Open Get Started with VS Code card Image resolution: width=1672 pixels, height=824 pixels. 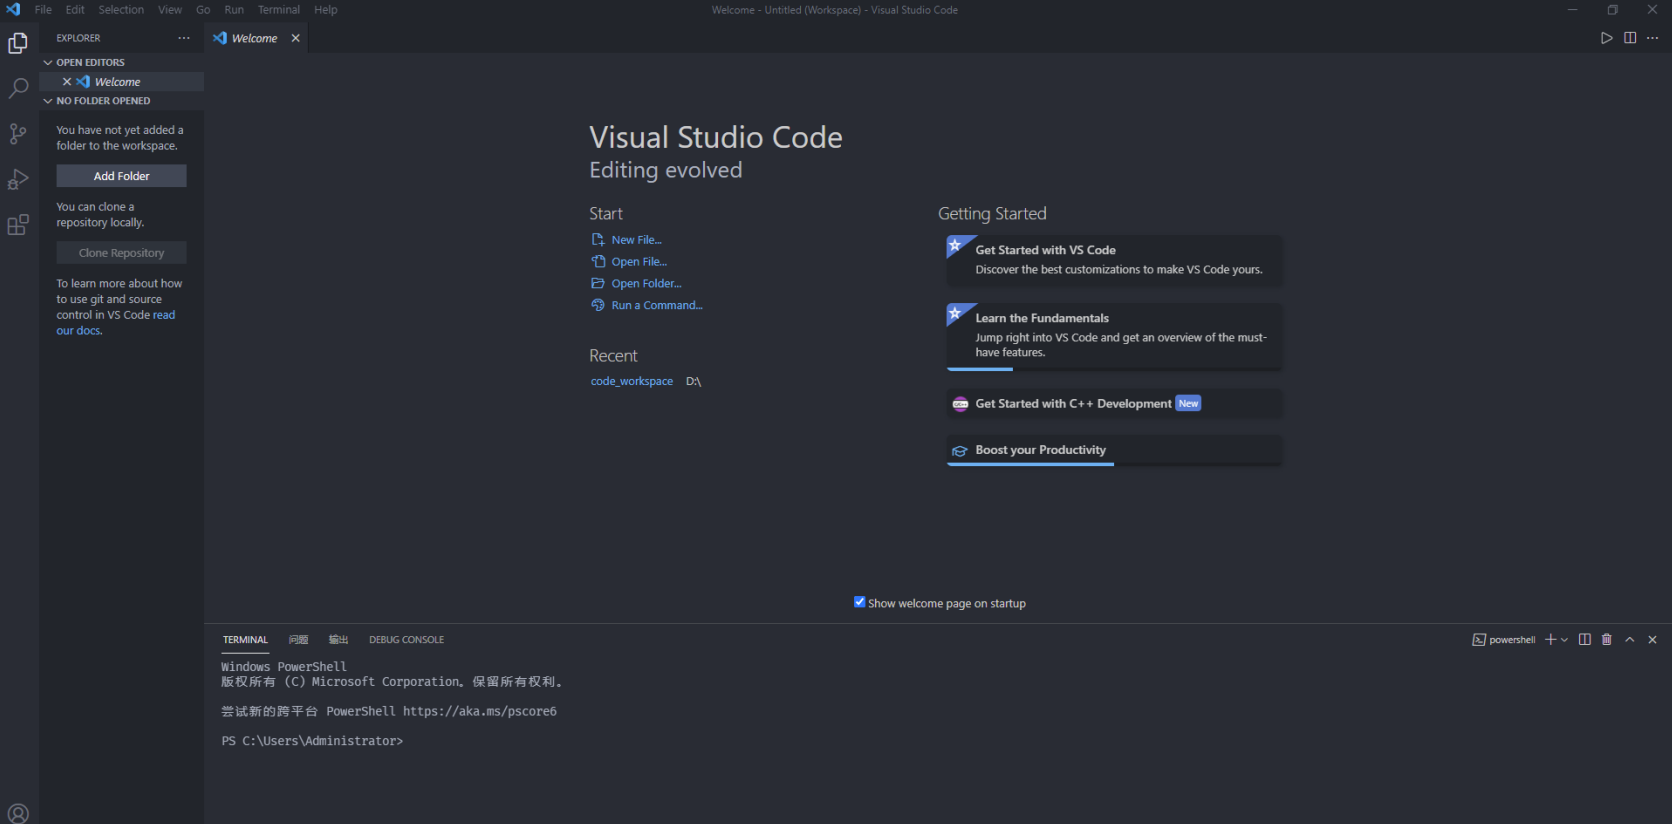1114,260
